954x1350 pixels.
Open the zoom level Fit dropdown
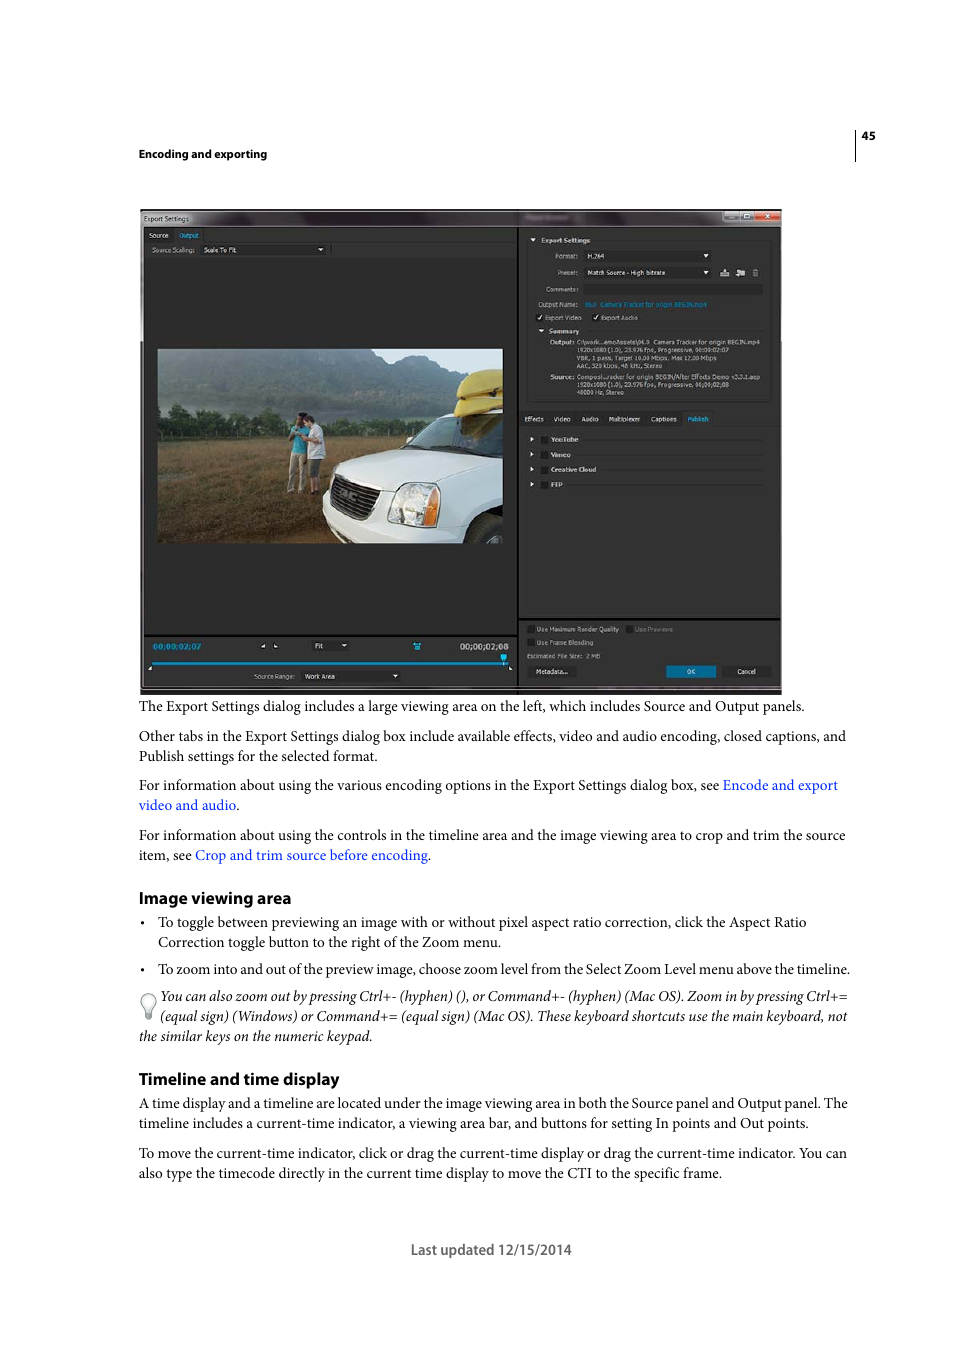click(x=330, y=646)
